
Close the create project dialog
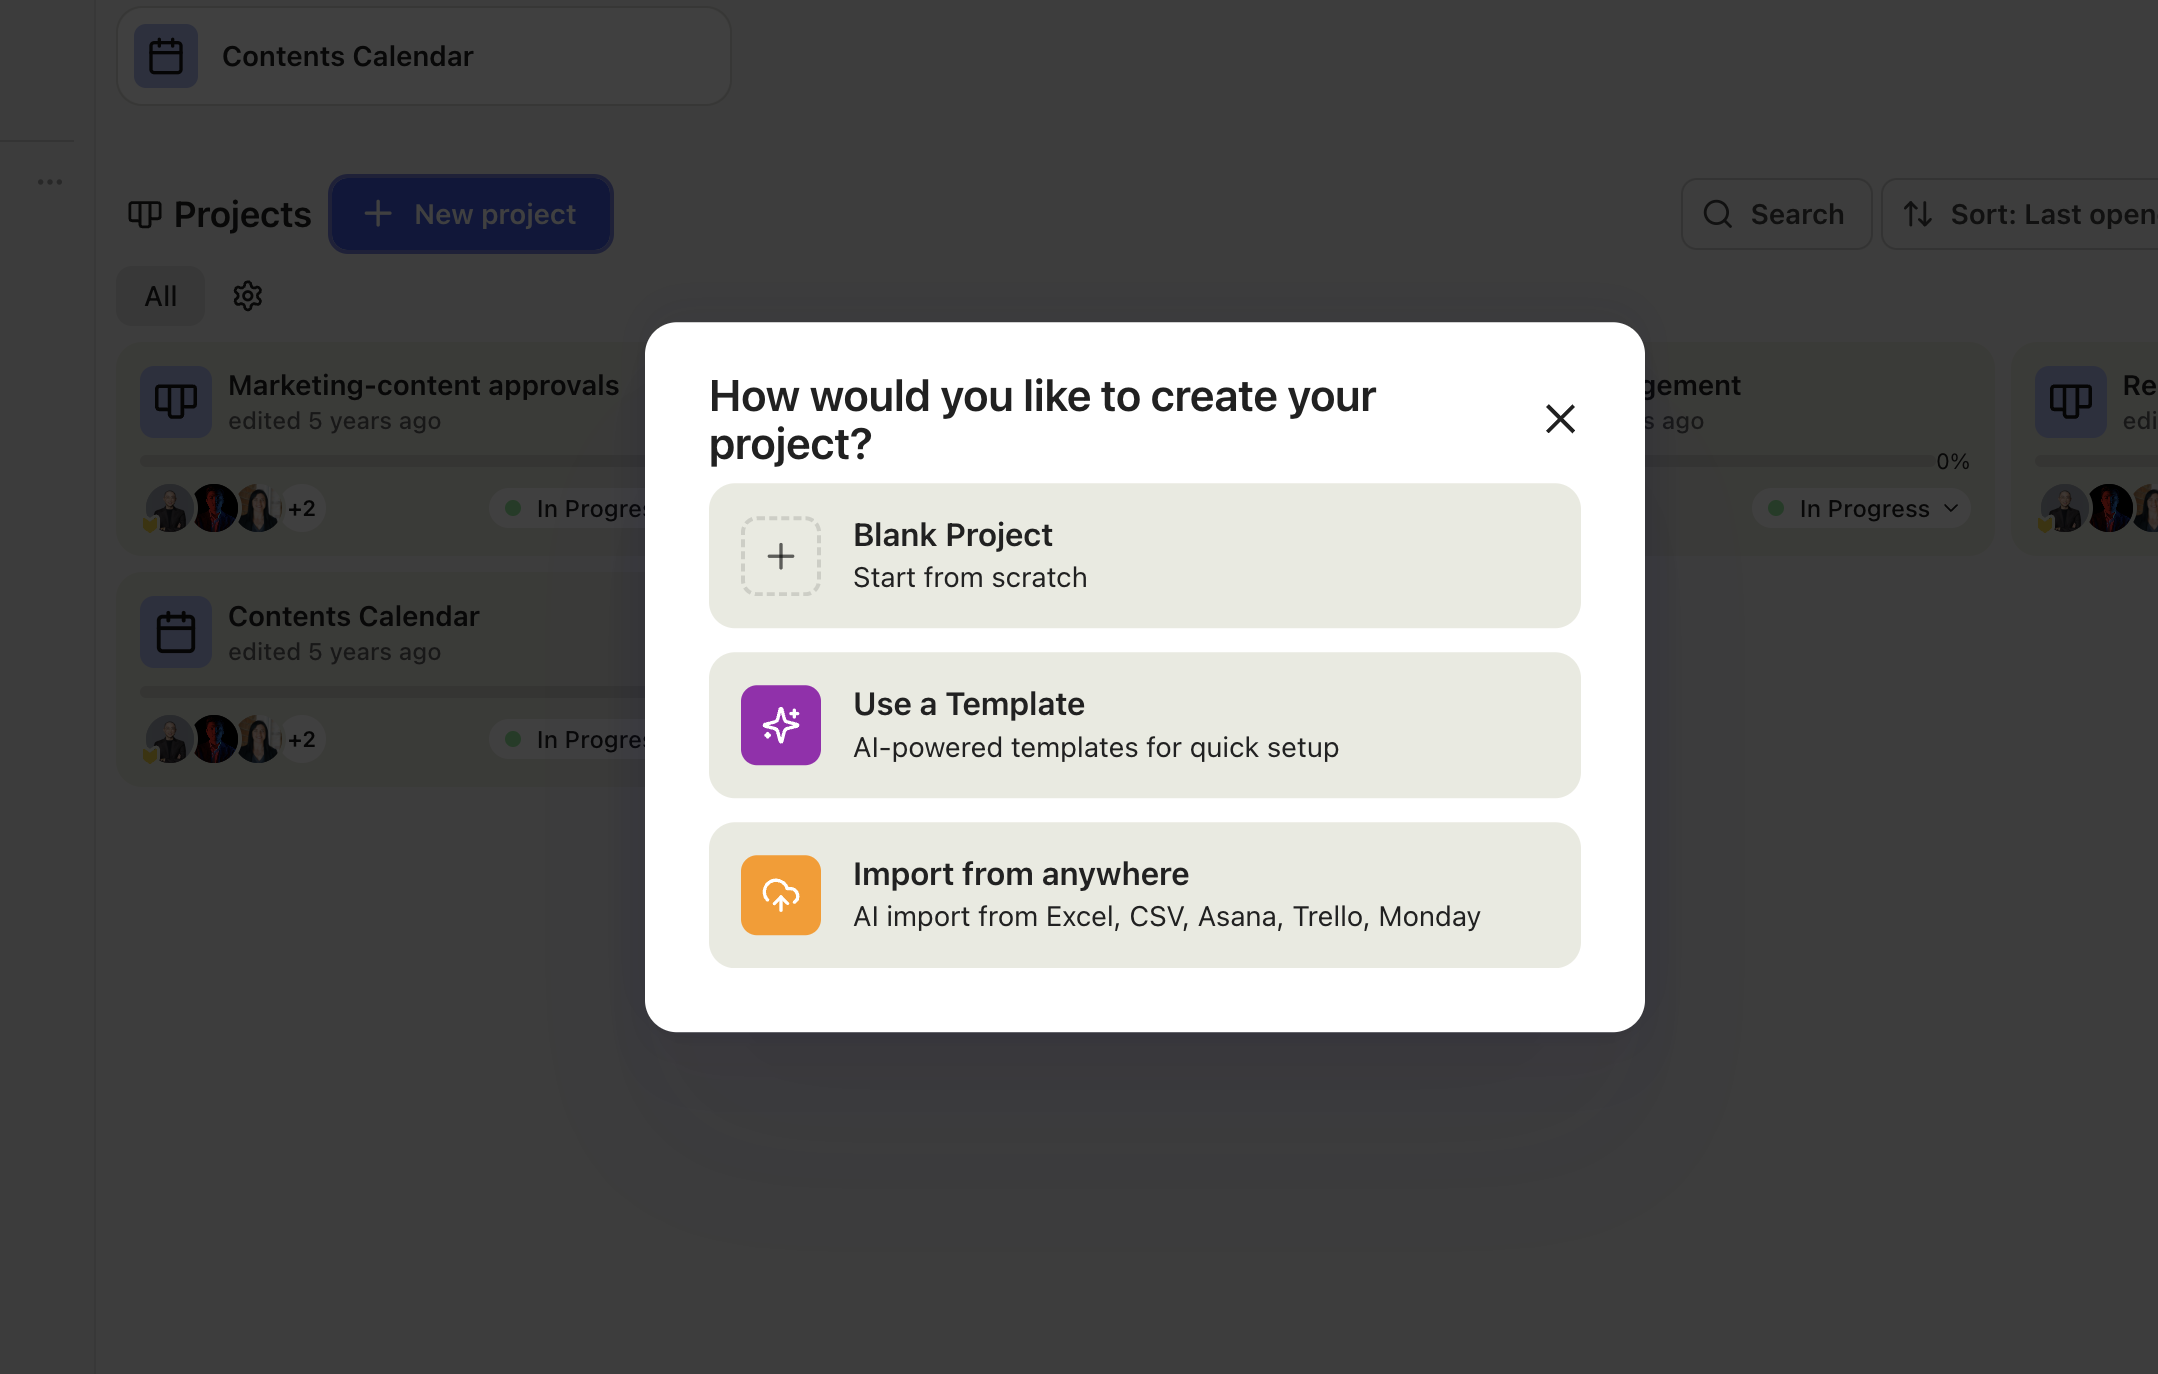[x=1560, y=418]
